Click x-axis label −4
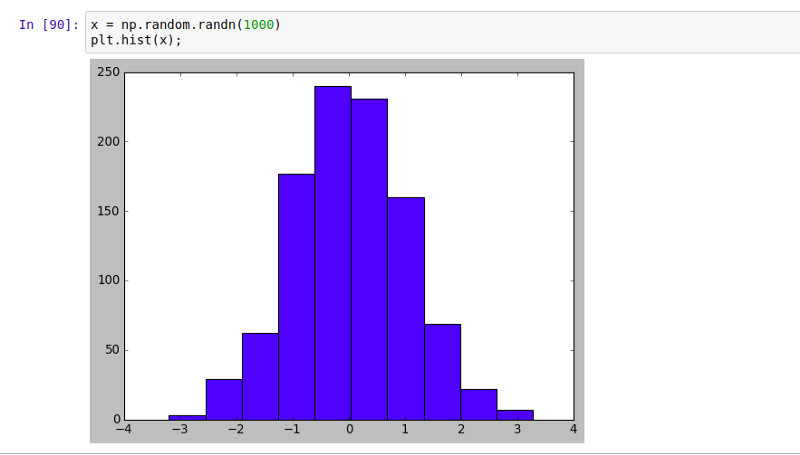 coord(124,429)
